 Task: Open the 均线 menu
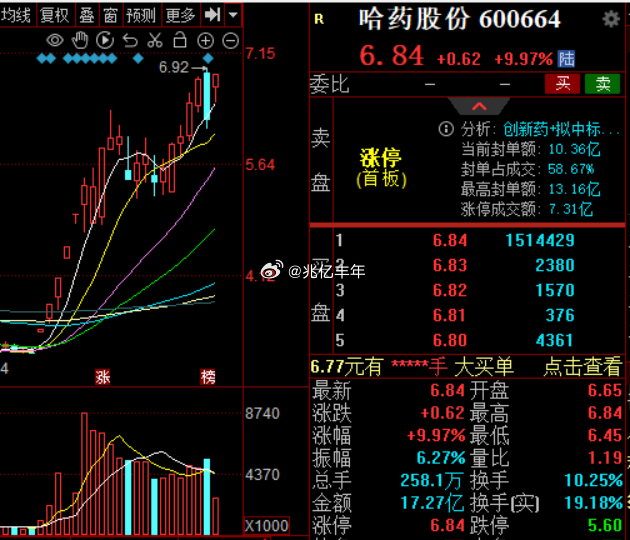pyautogui.click(x=16, y=15)
